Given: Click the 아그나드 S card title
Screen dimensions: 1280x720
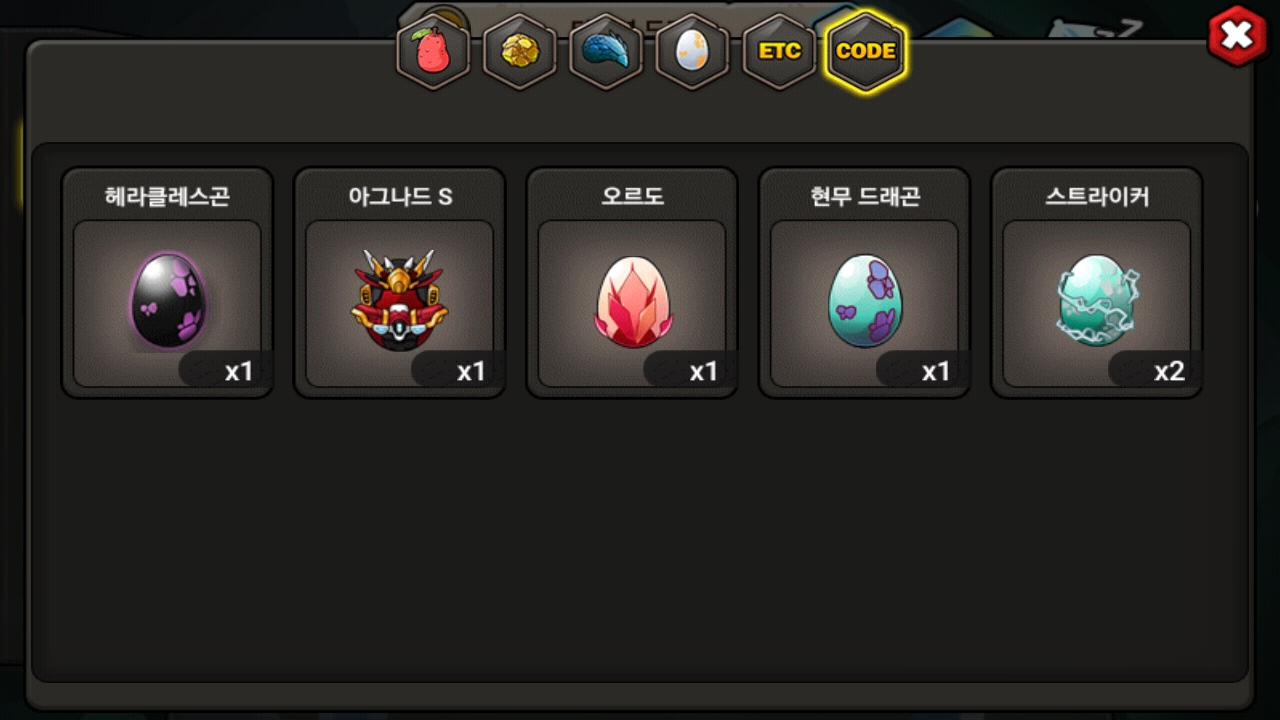Looking at the screenshot, I should pos(400,197).
